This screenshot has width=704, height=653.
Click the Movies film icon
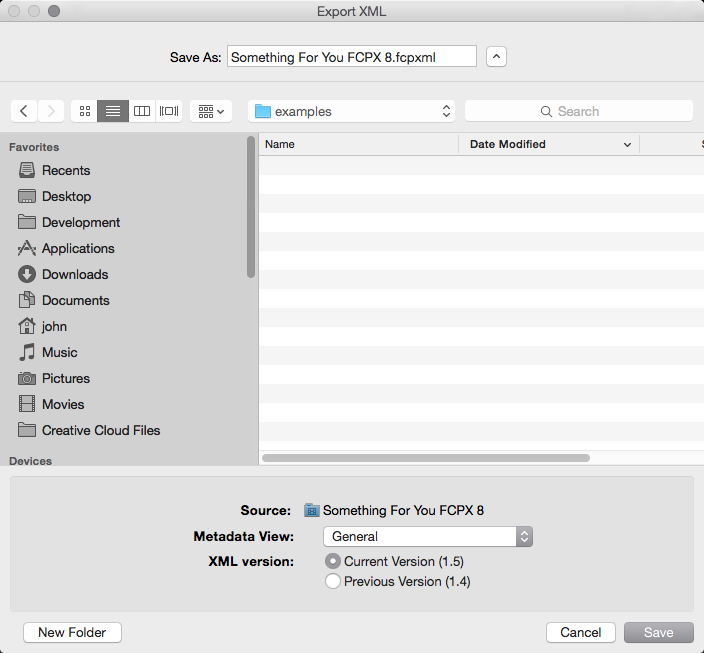coord(26,404)
